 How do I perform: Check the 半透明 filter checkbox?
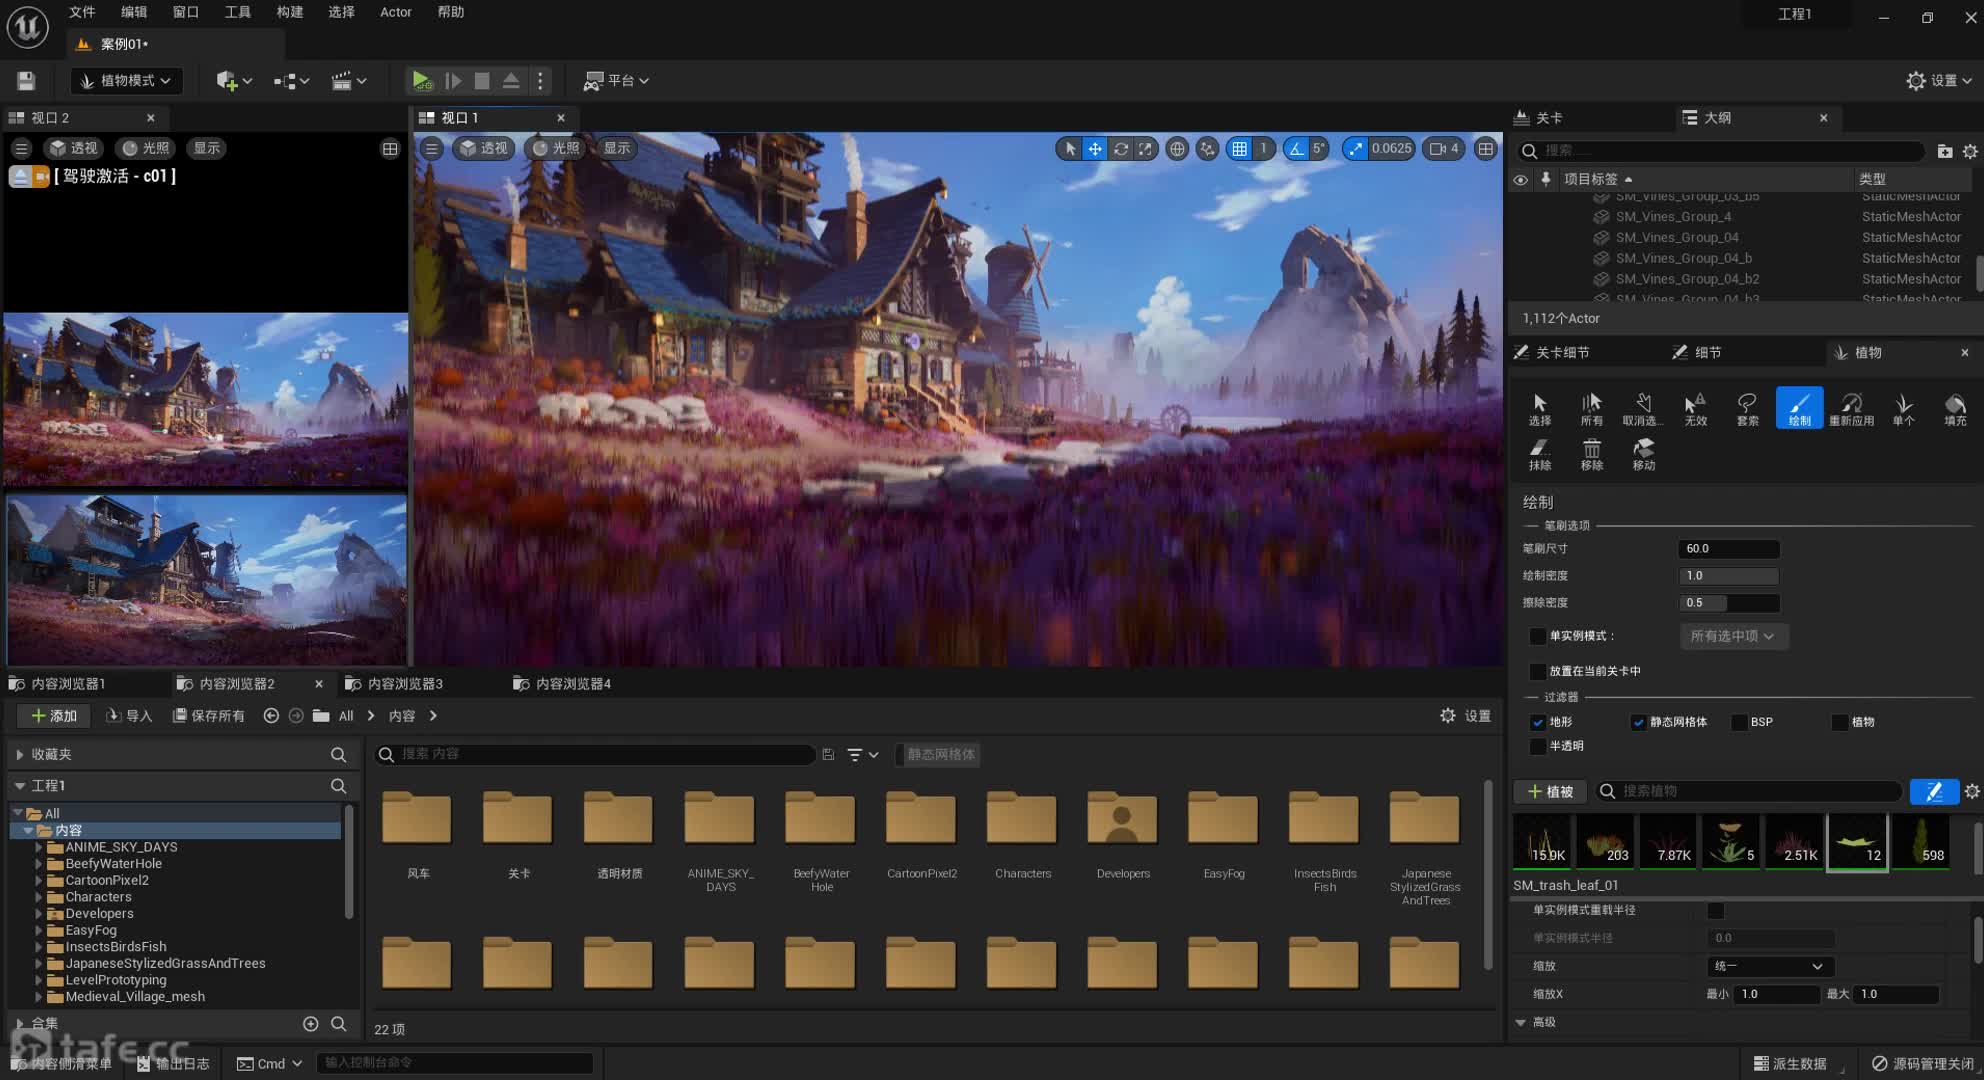tap(1538, 746)
